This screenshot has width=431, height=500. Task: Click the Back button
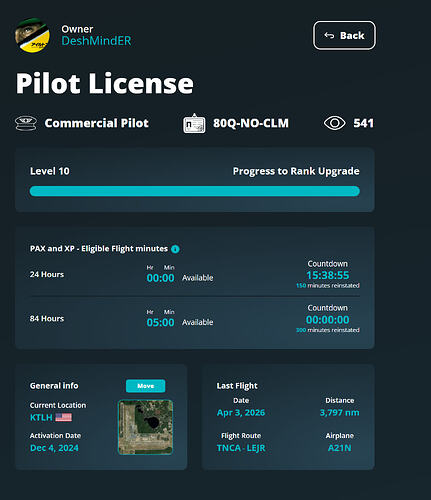[x=344, y=35]
